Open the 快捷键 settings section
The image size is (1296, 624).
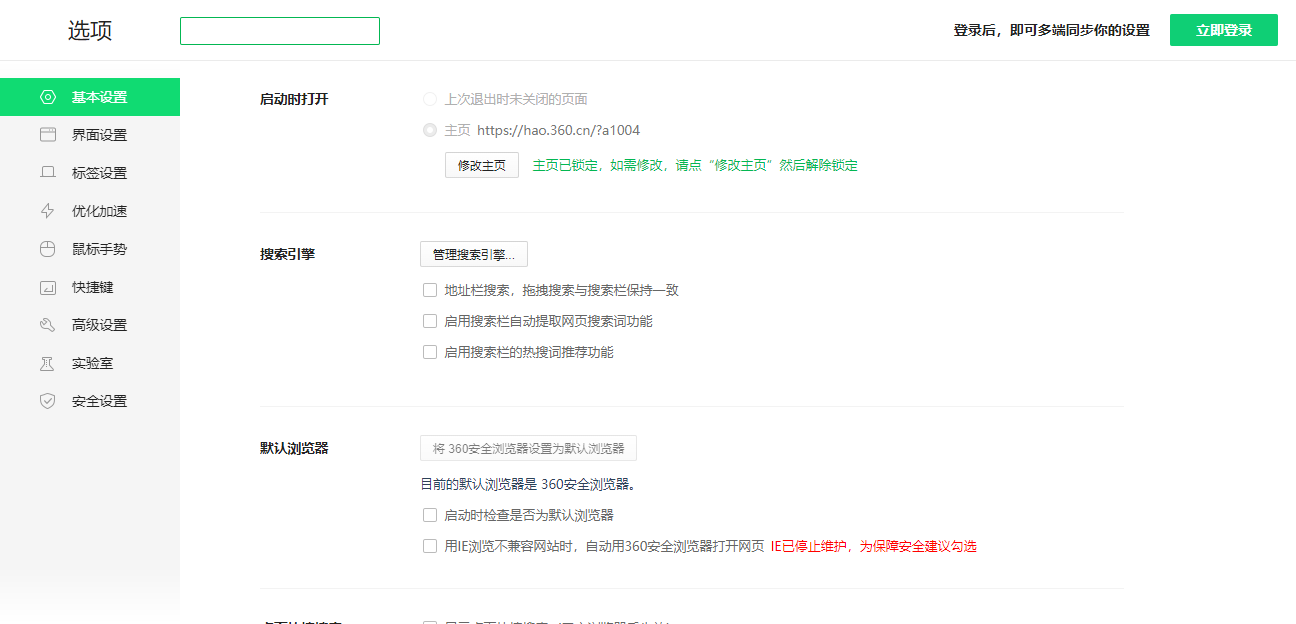coord(90,287)
